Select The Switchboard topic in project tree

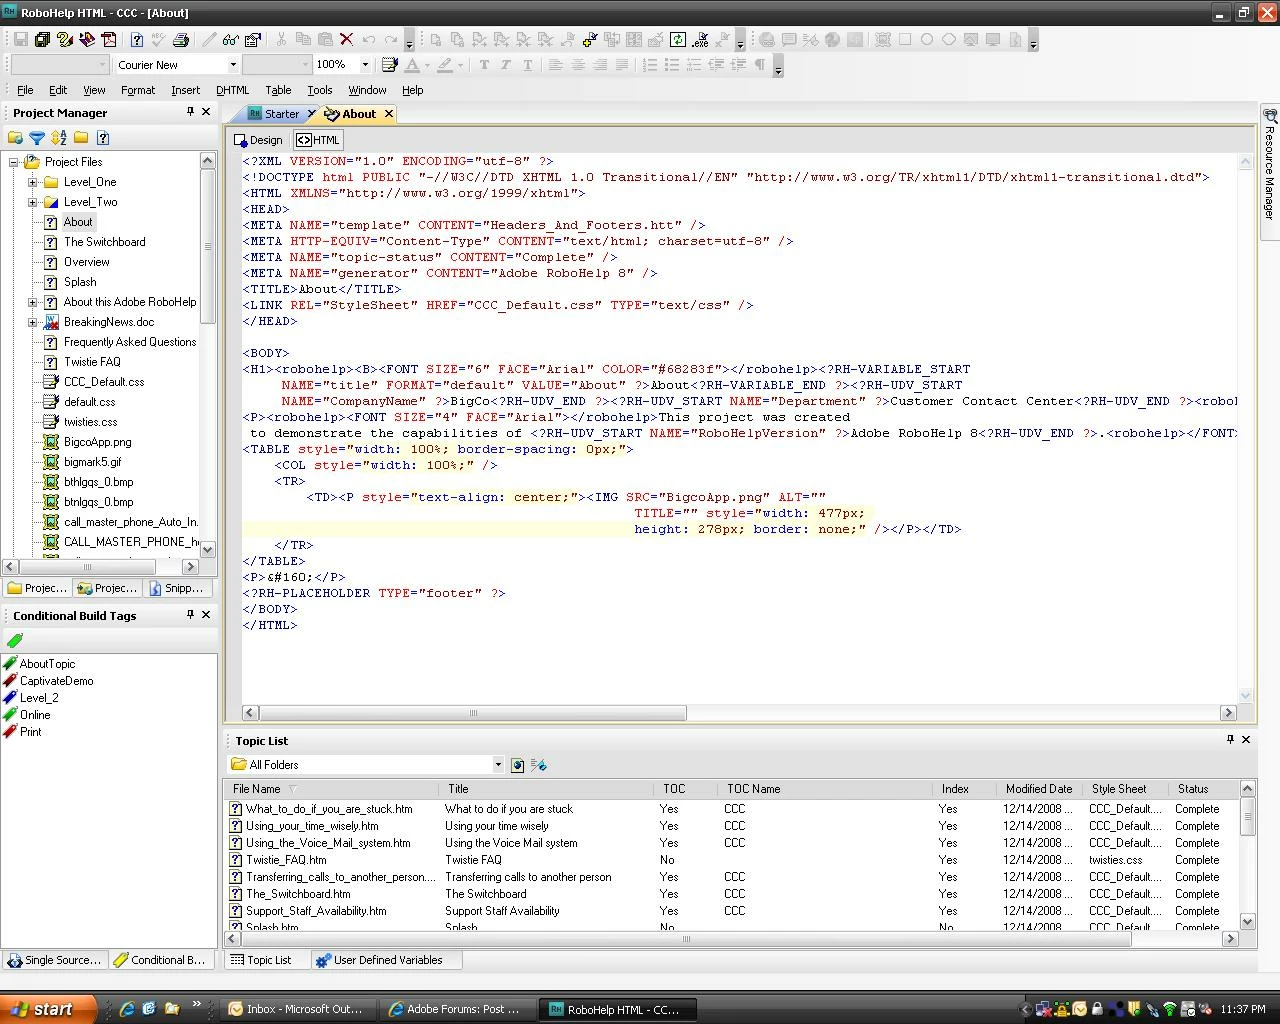pos(104,242)
